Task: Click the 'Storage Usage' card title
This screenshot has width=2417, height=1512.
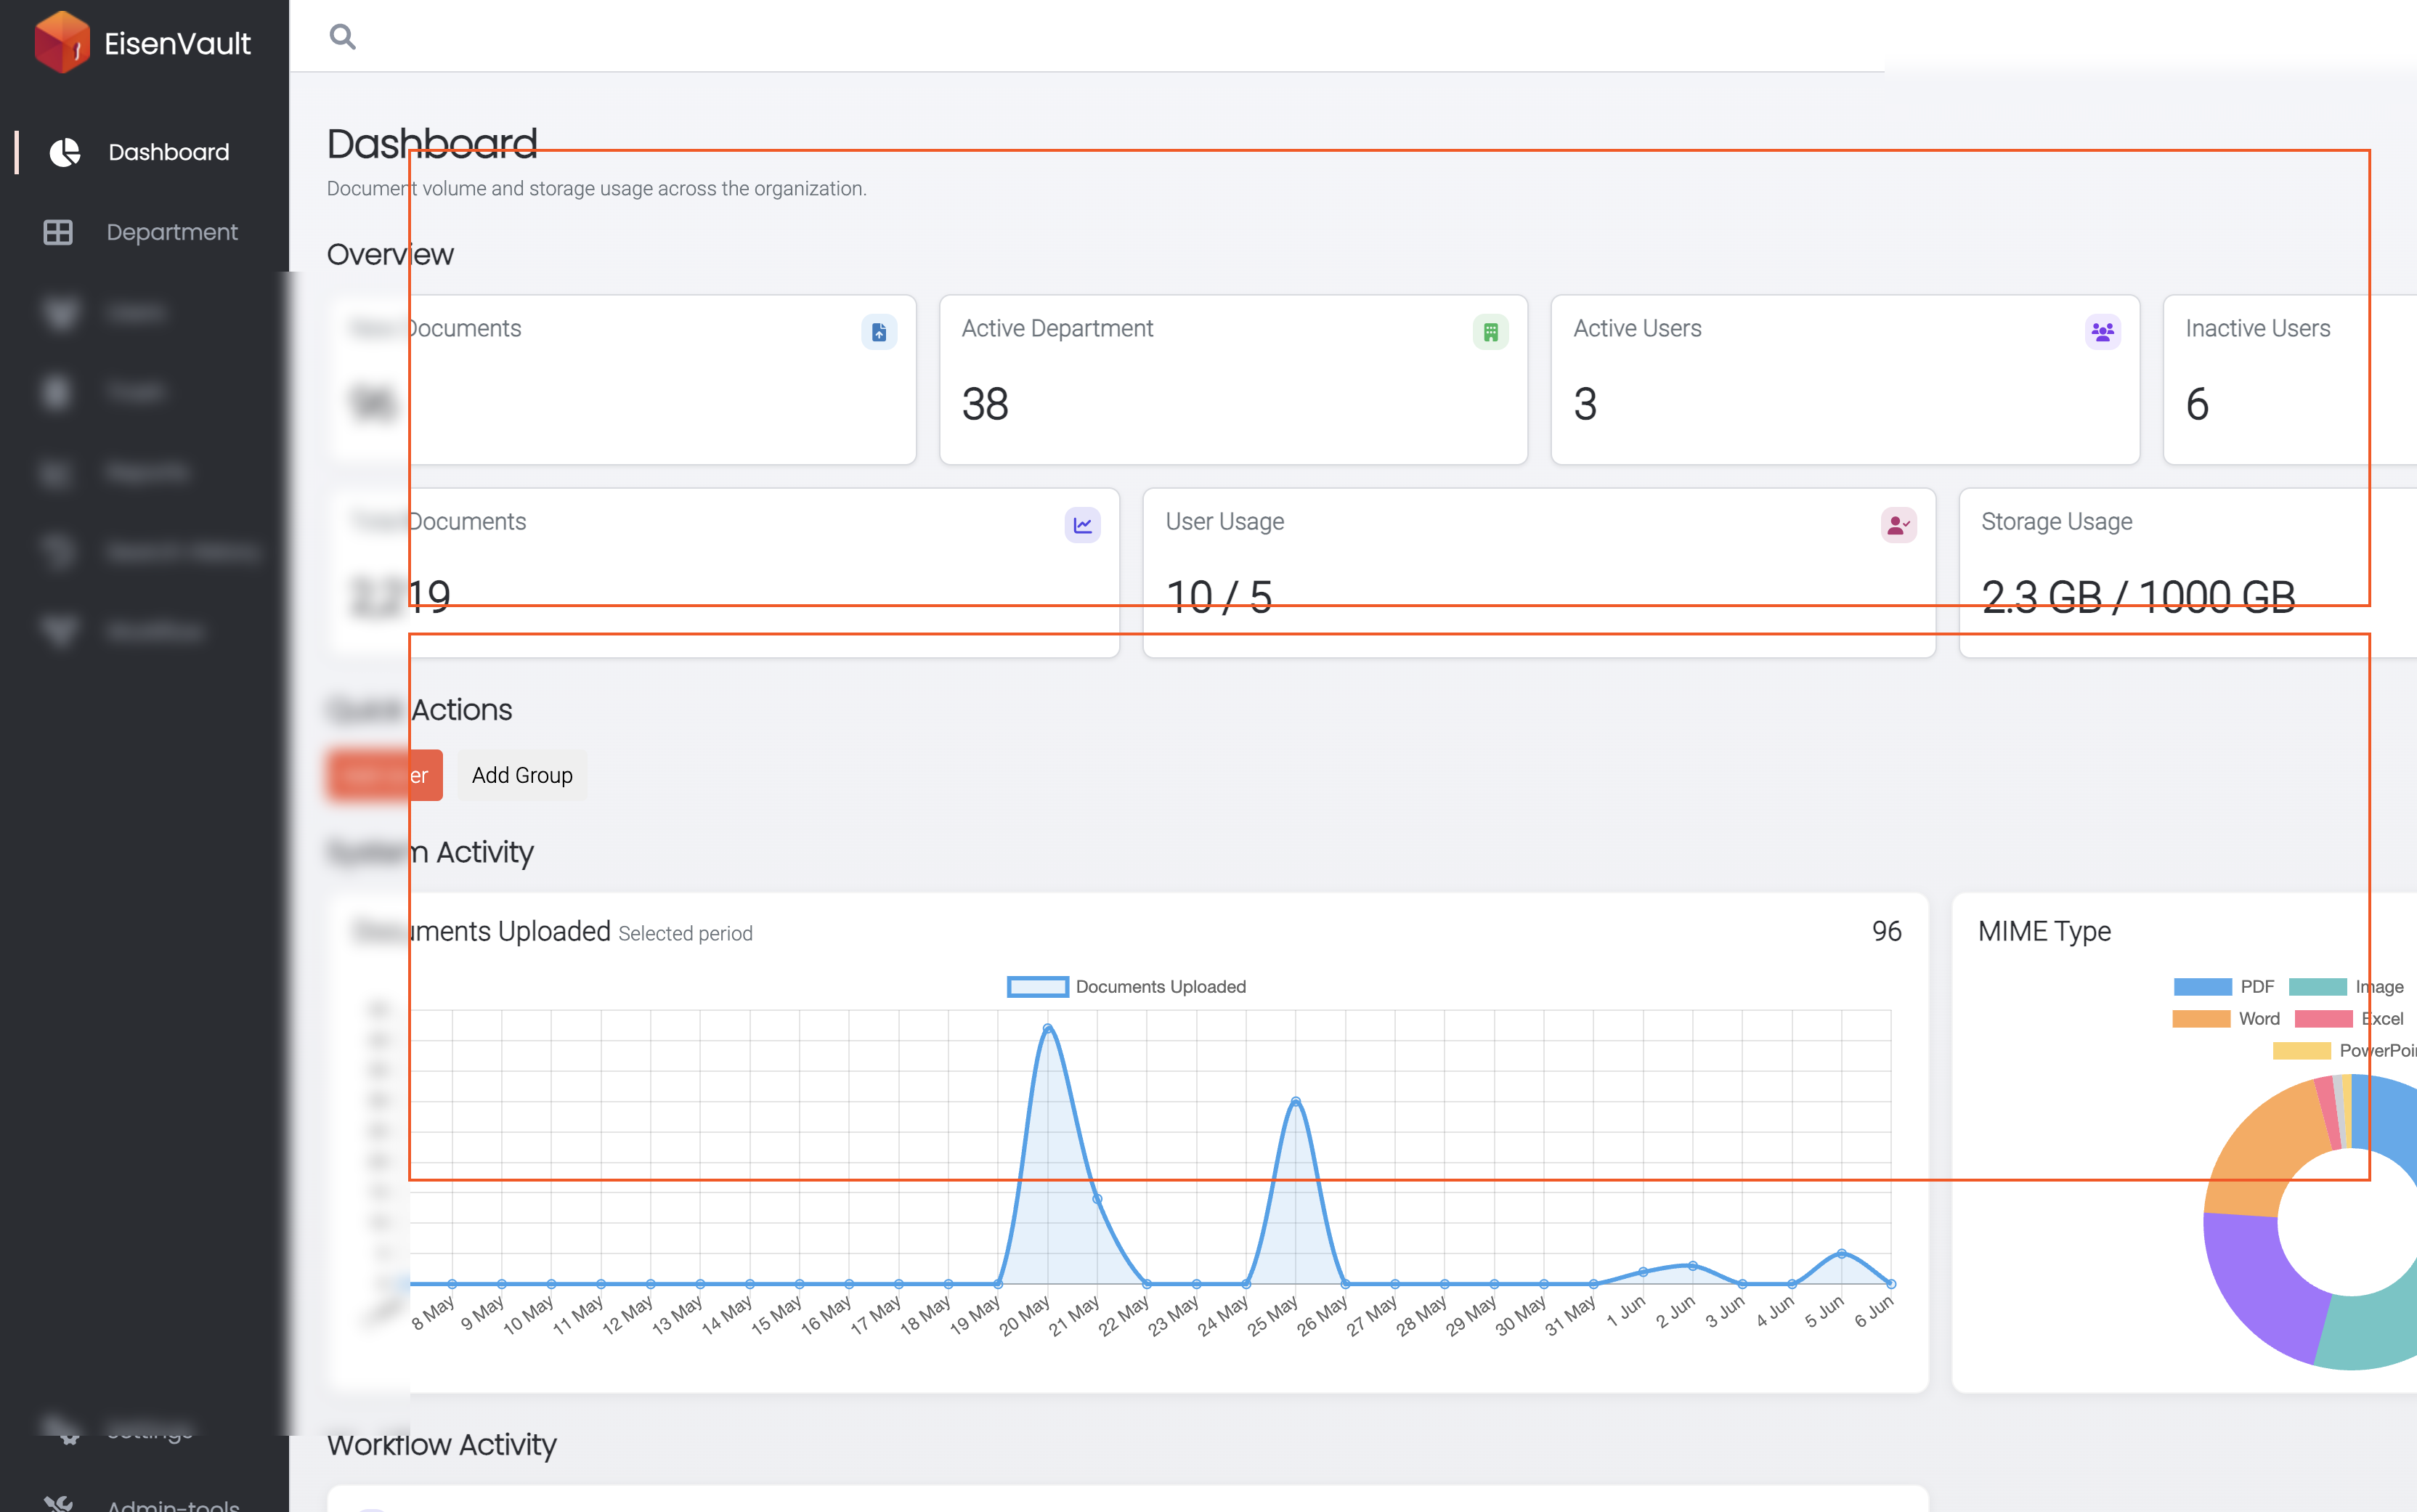Action: (x=2056, y=521)
